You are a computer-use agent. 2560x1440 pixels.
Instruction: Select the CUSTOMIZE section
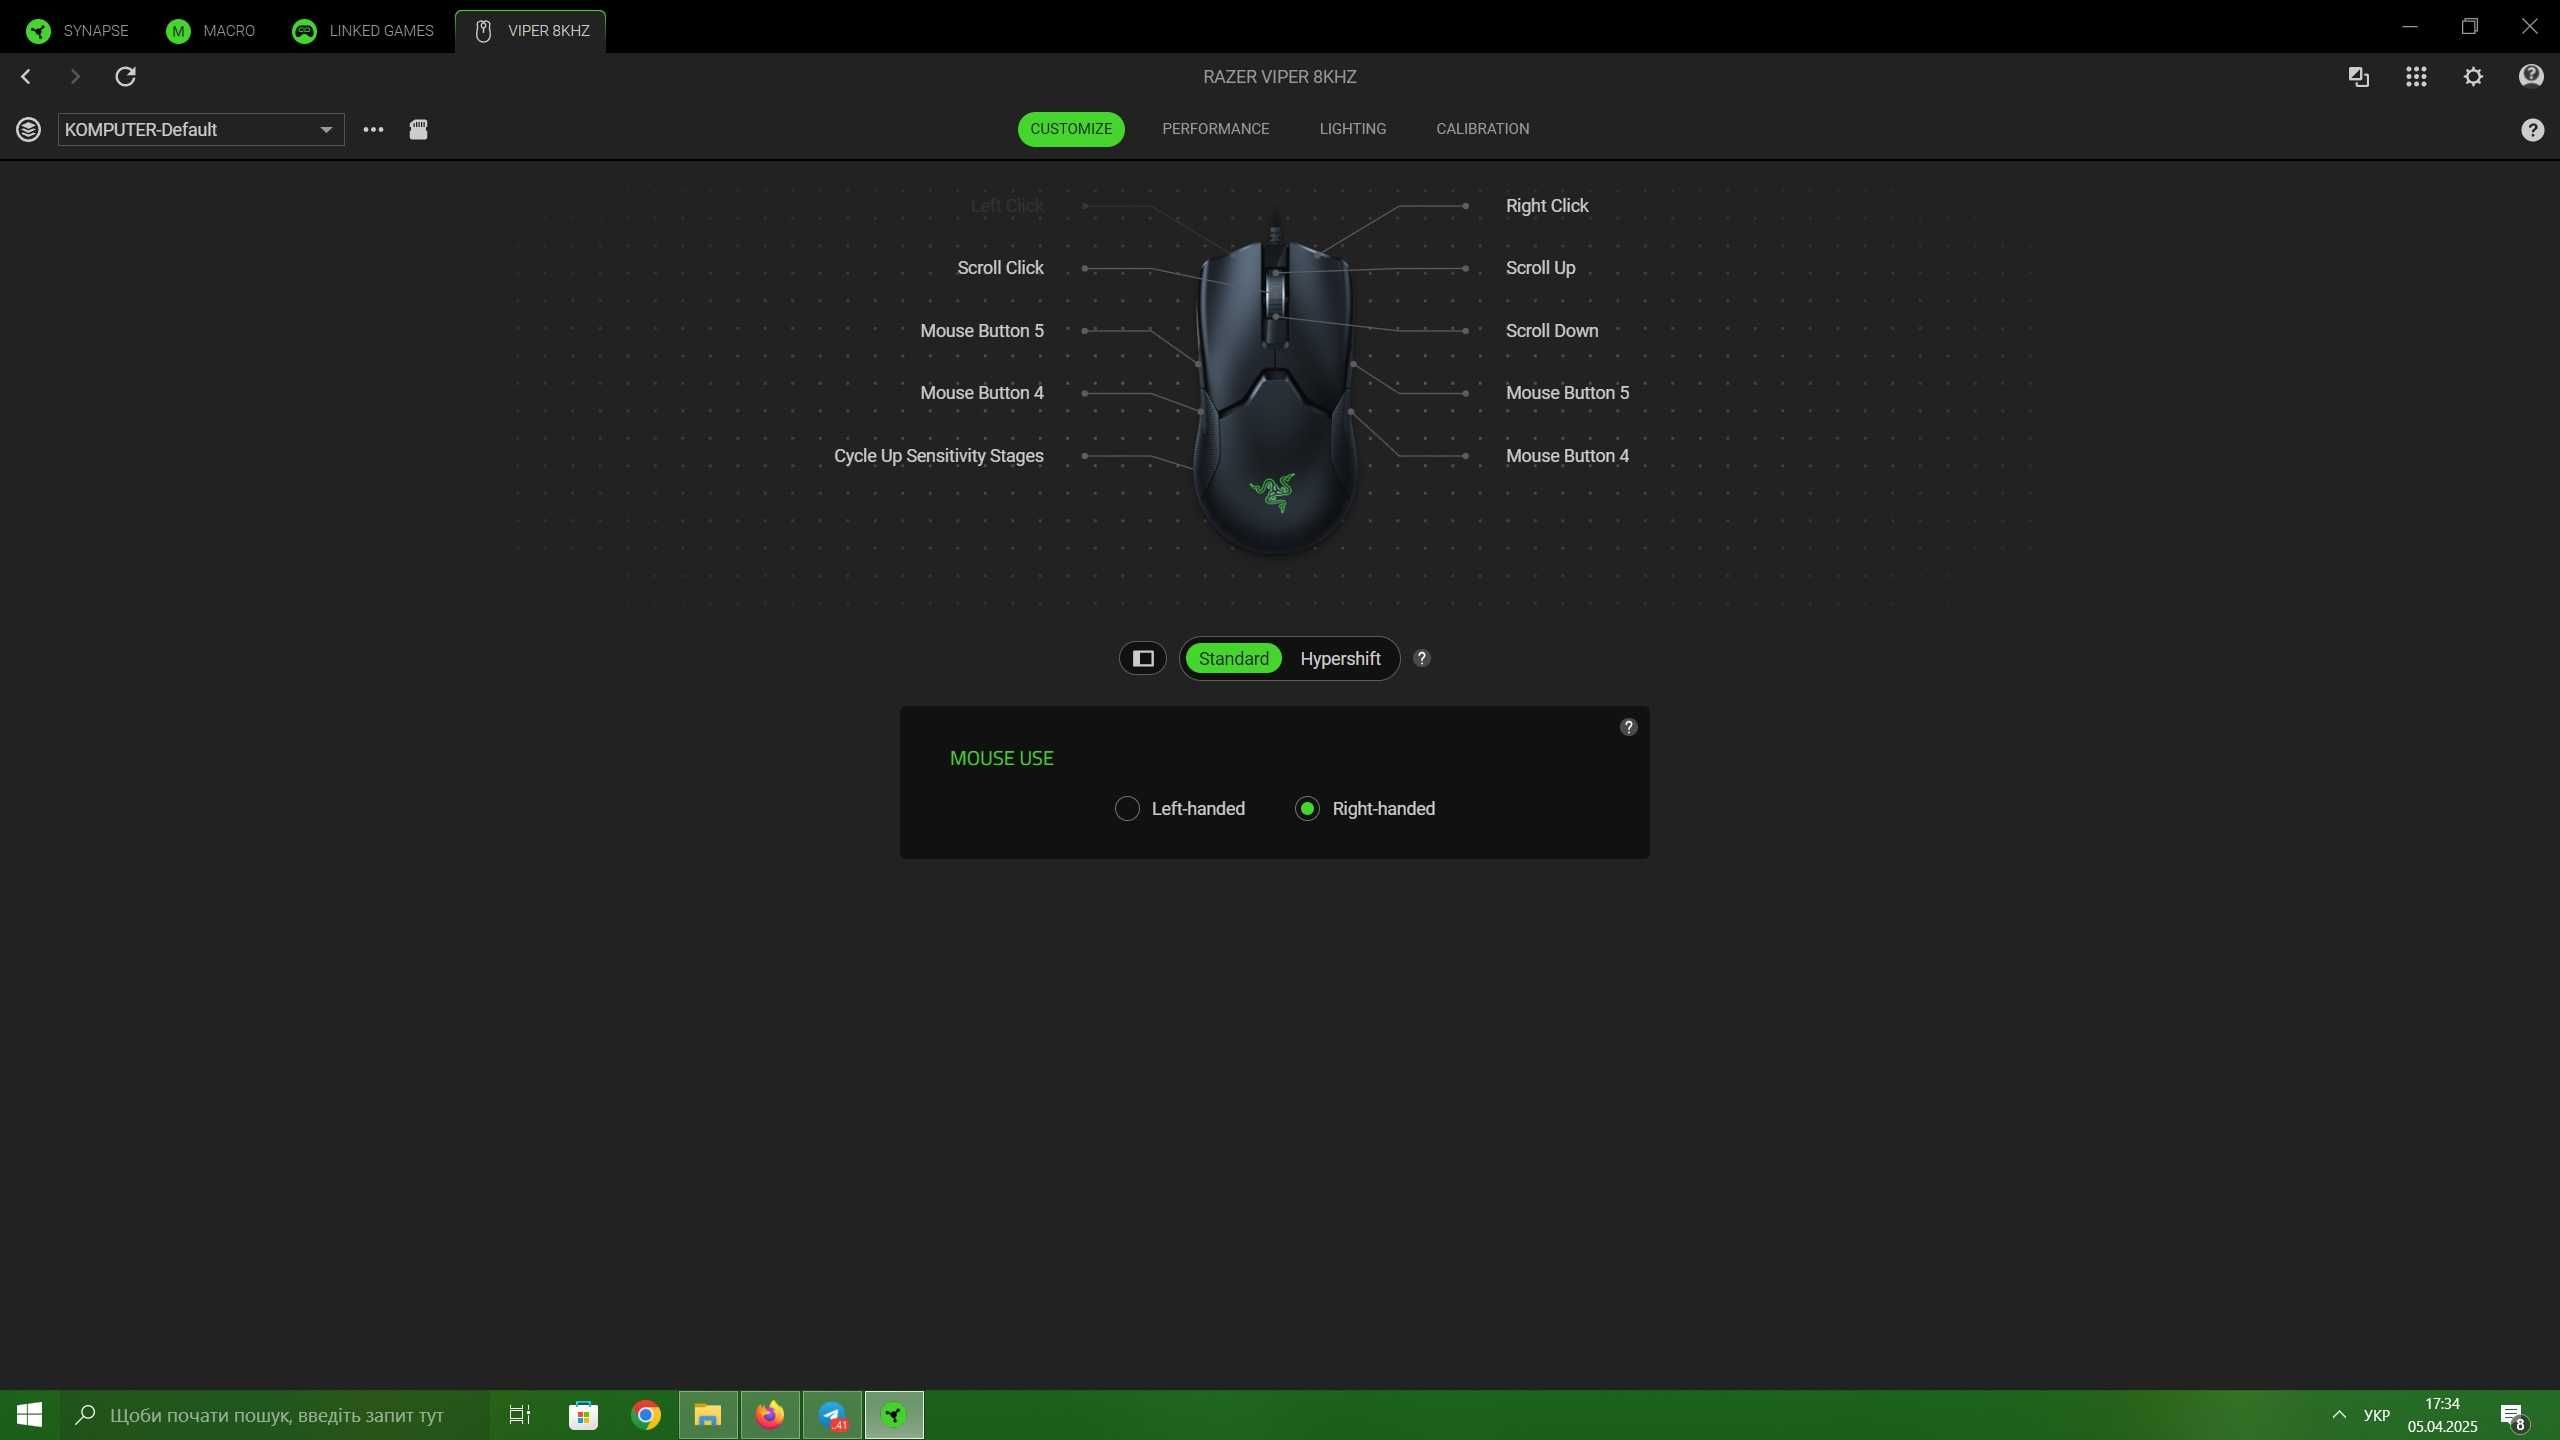pos(1071,129)
